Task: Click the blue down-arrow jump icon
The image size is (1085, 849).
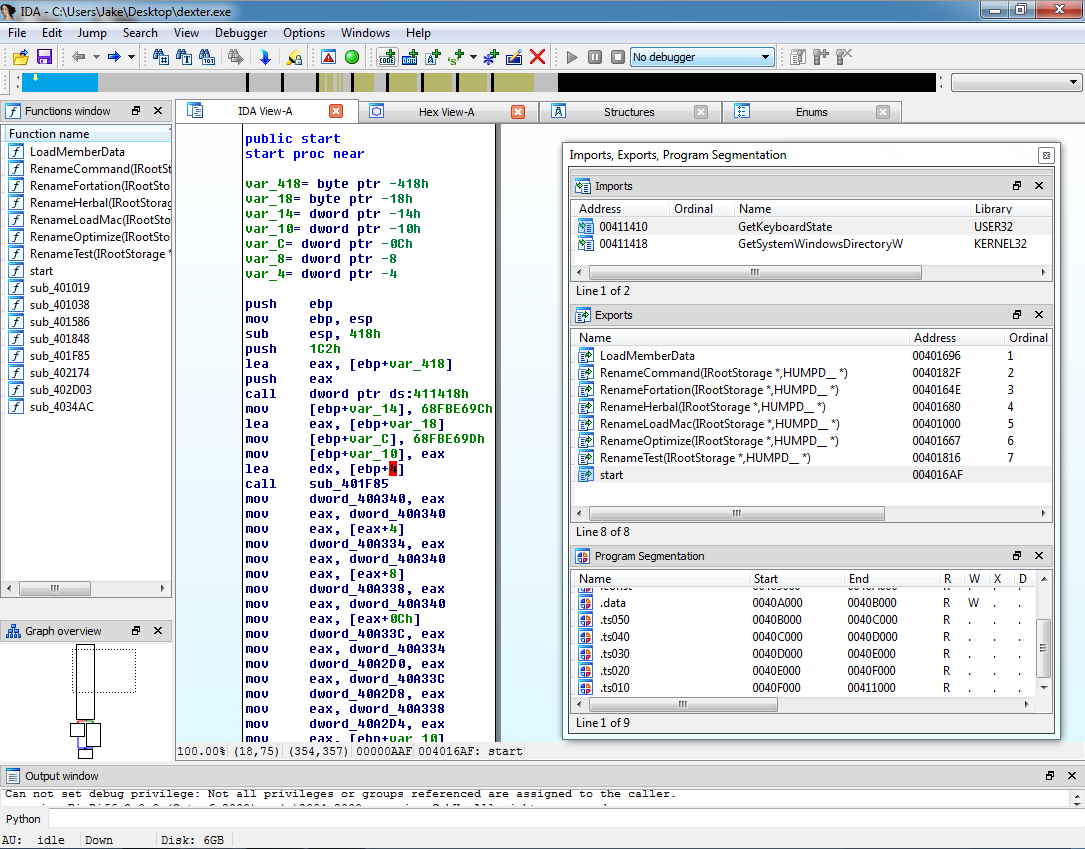Action: (265, 57)
